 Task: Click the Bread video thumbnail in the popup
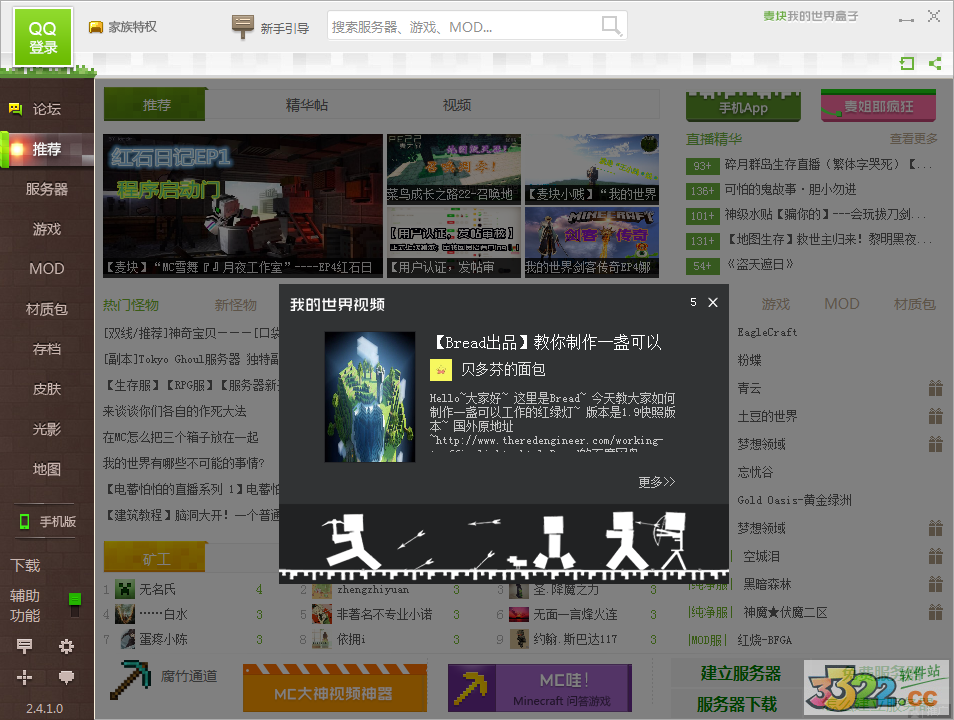tap(368, 397)
